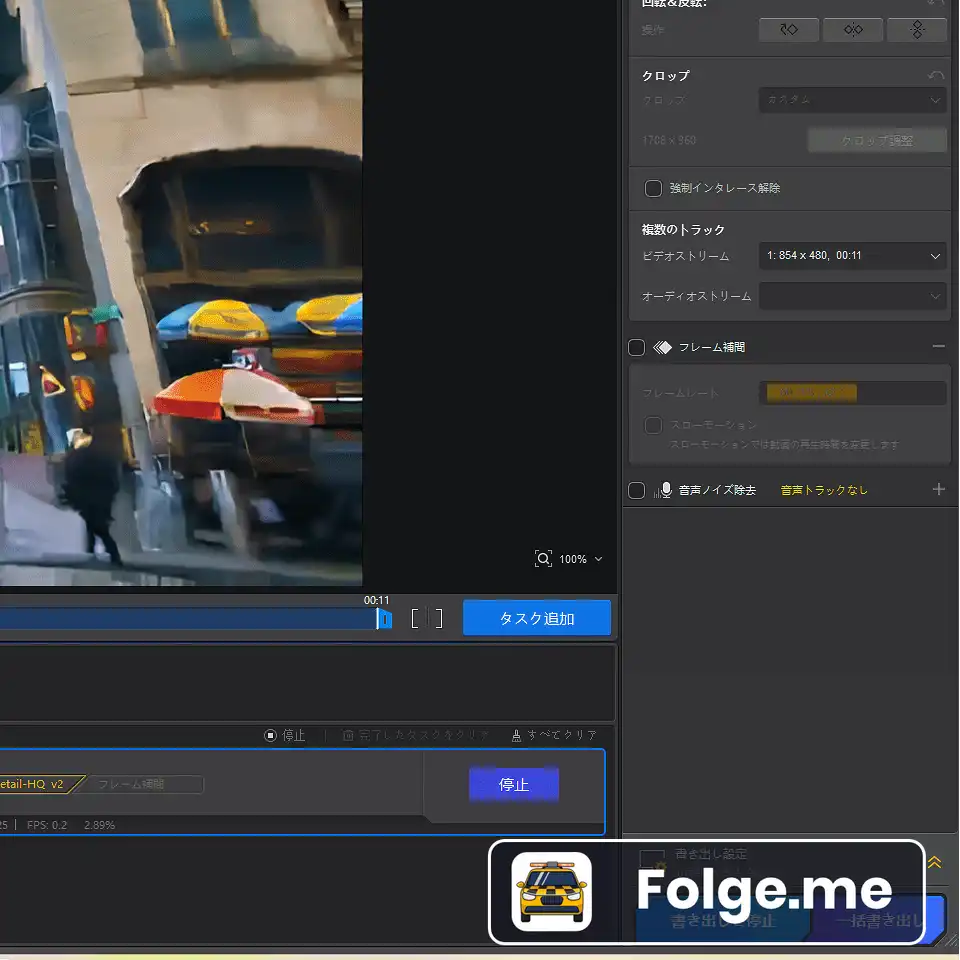Toggle the フレーム補間 checkbox
This screenshot has width=960, height=960.
pos(636,347)
